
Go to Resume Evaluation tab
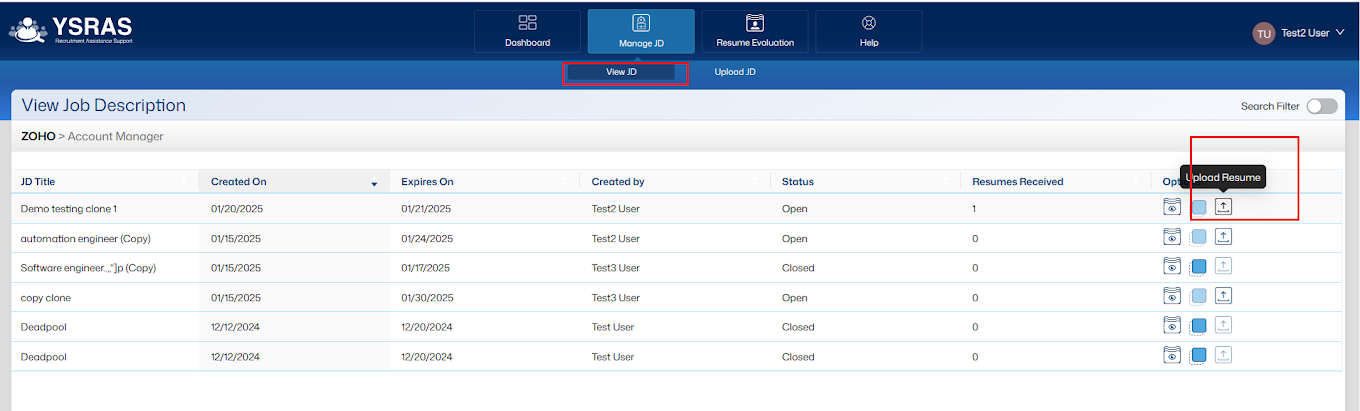[755, 31]
